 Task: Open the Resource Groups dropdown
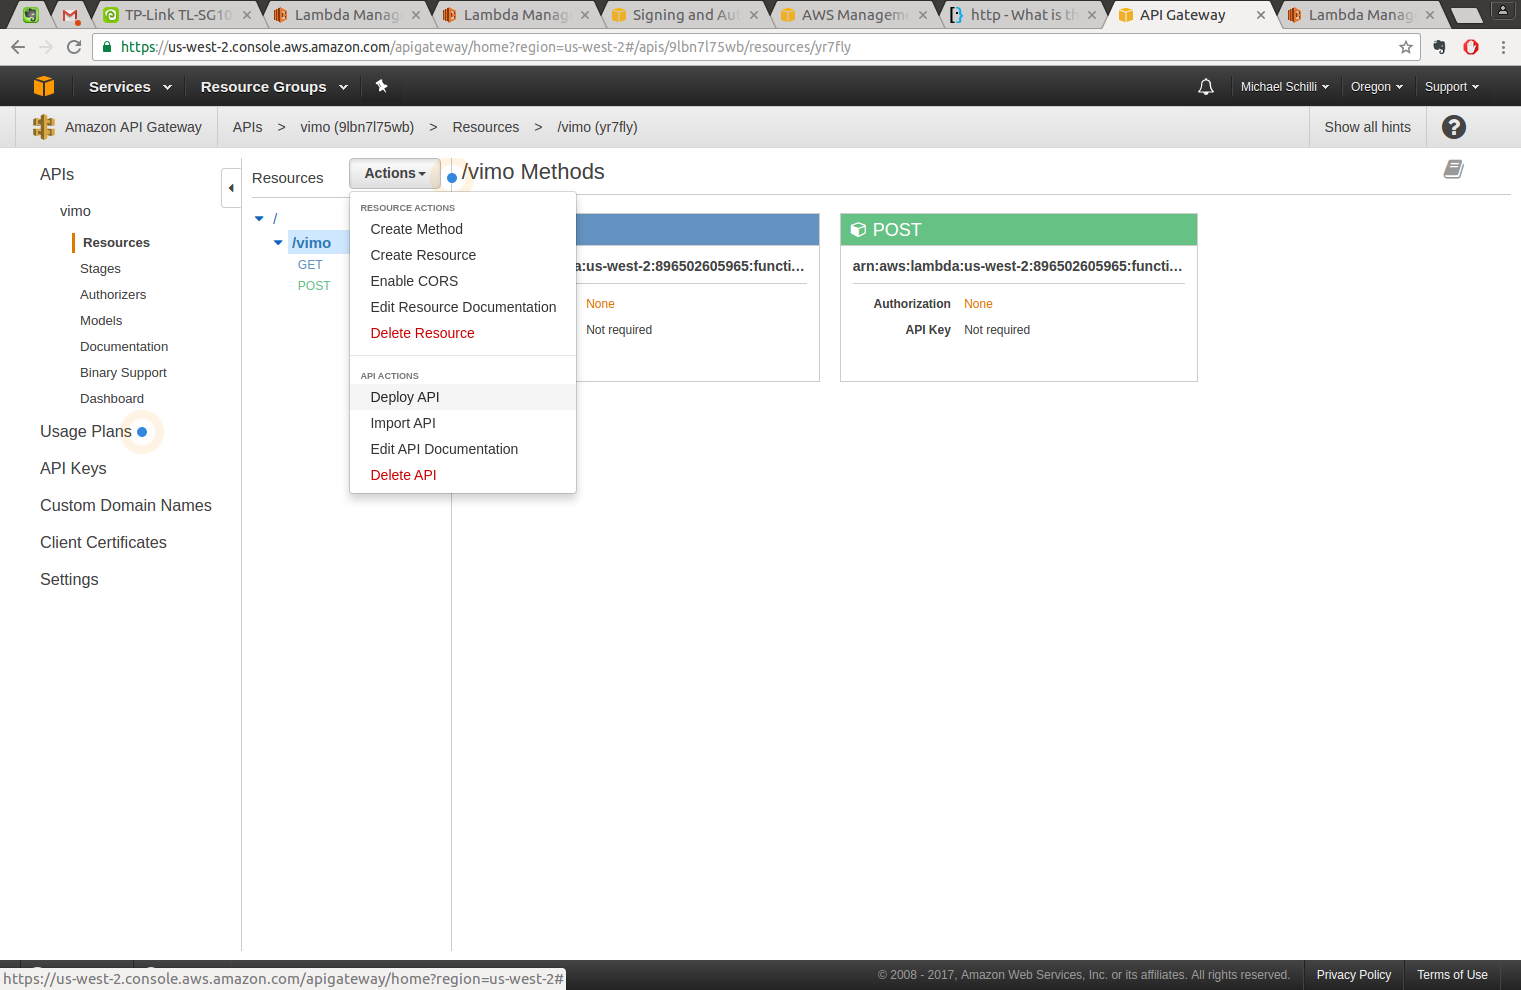tap(274, 87)
